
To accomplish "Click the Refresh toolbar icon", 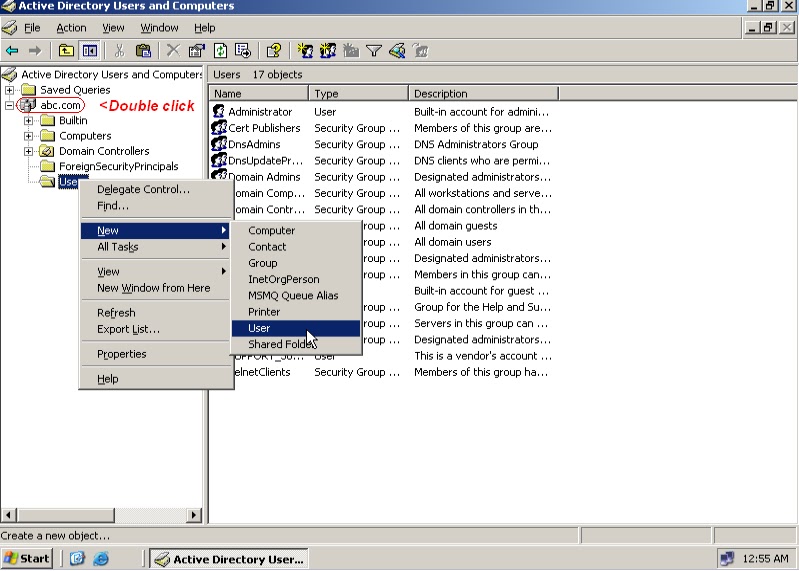I will 220,50.
